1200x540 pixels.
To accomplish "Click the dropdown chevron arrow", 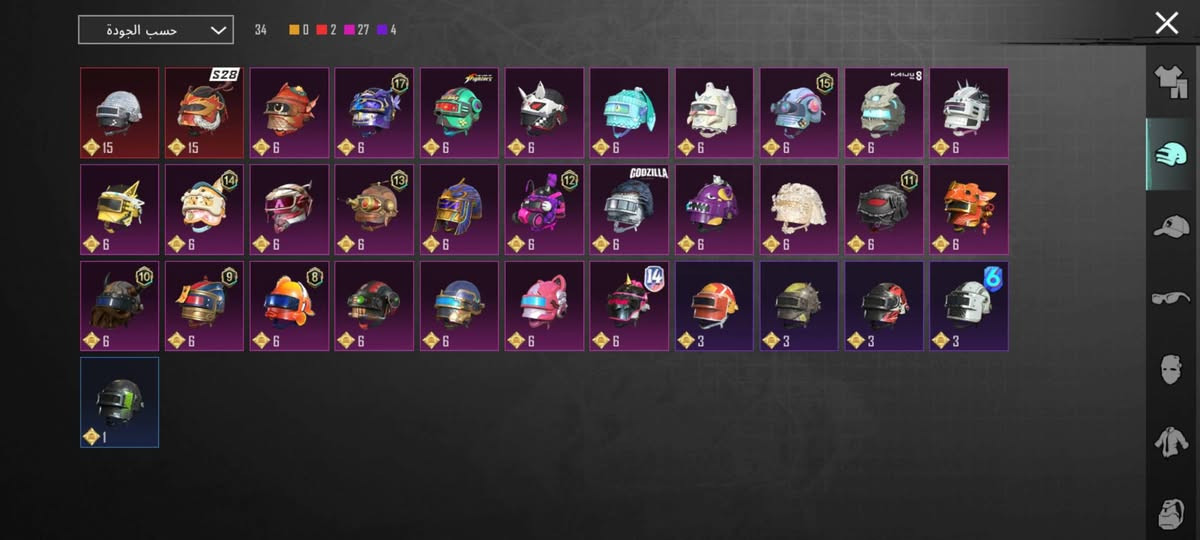I will click(218, 30).
